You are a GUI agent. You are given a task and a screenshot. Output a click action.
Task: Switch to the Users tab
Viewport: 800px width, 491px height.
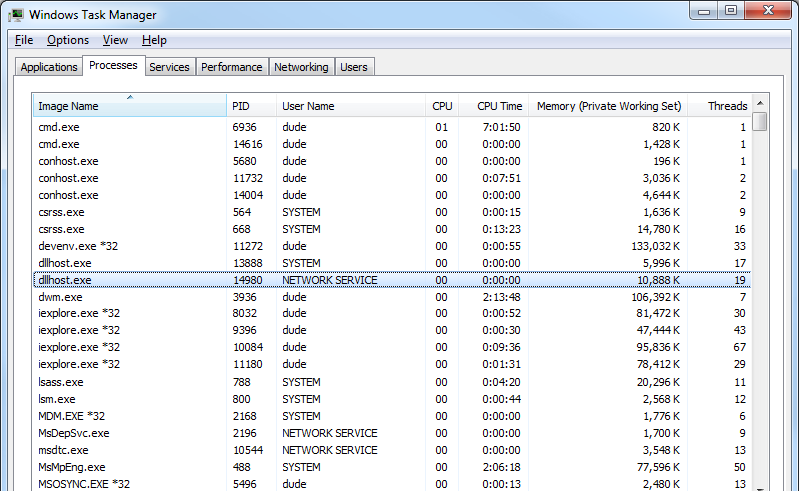click(x=354, y=67)
